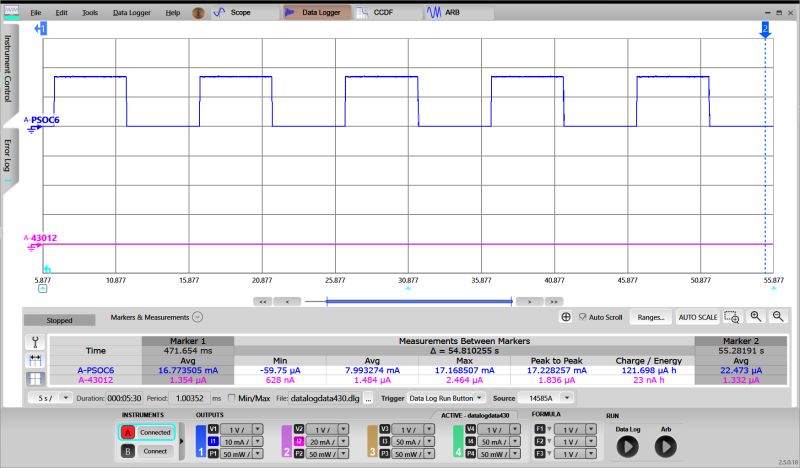Viewport: 800px width, 468px height.
Task: Click instrument B Connect button
Action: coord(155,451)
